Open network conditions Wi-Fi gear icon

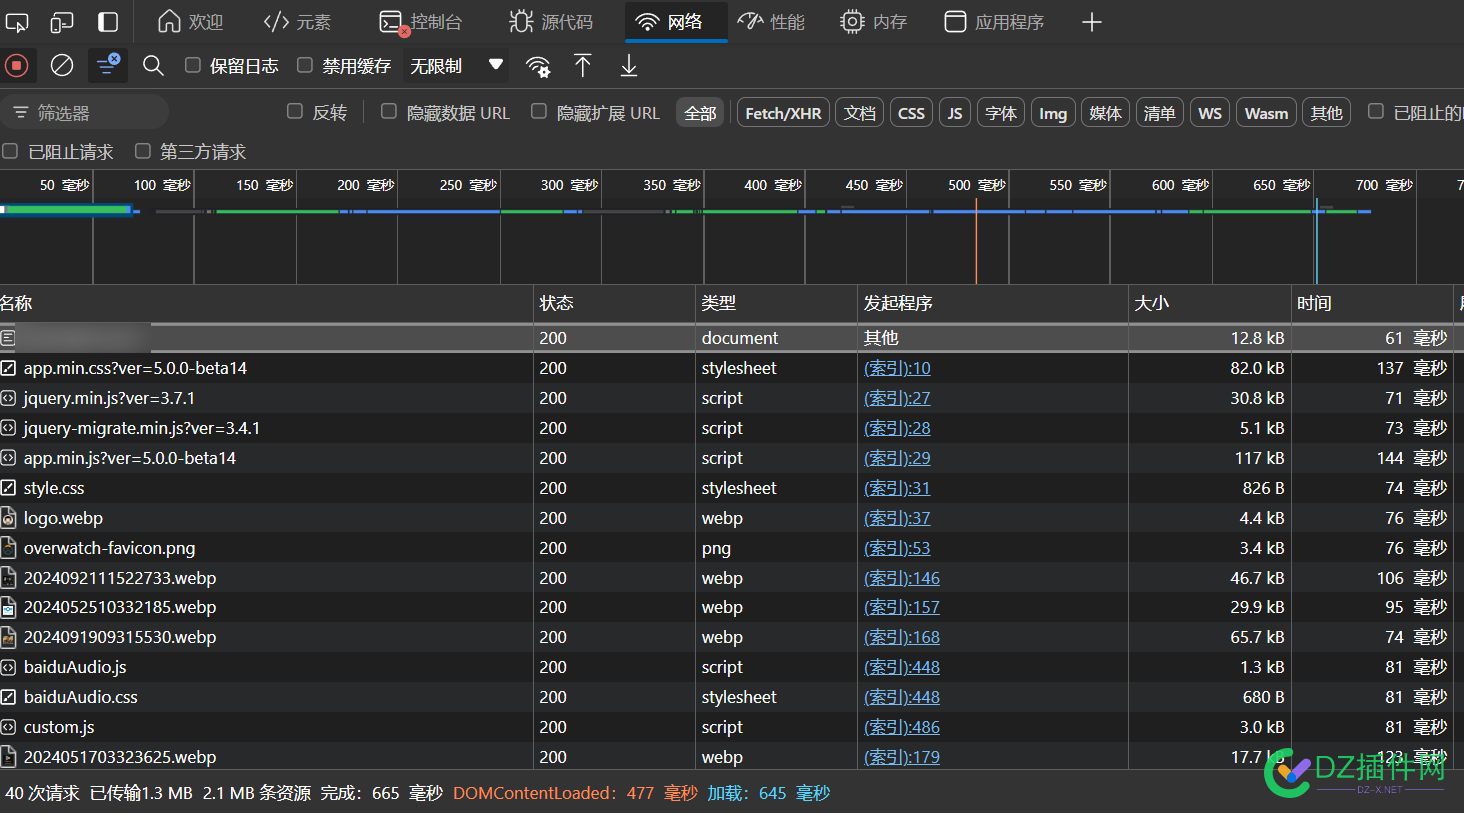[x=538, y=66]
